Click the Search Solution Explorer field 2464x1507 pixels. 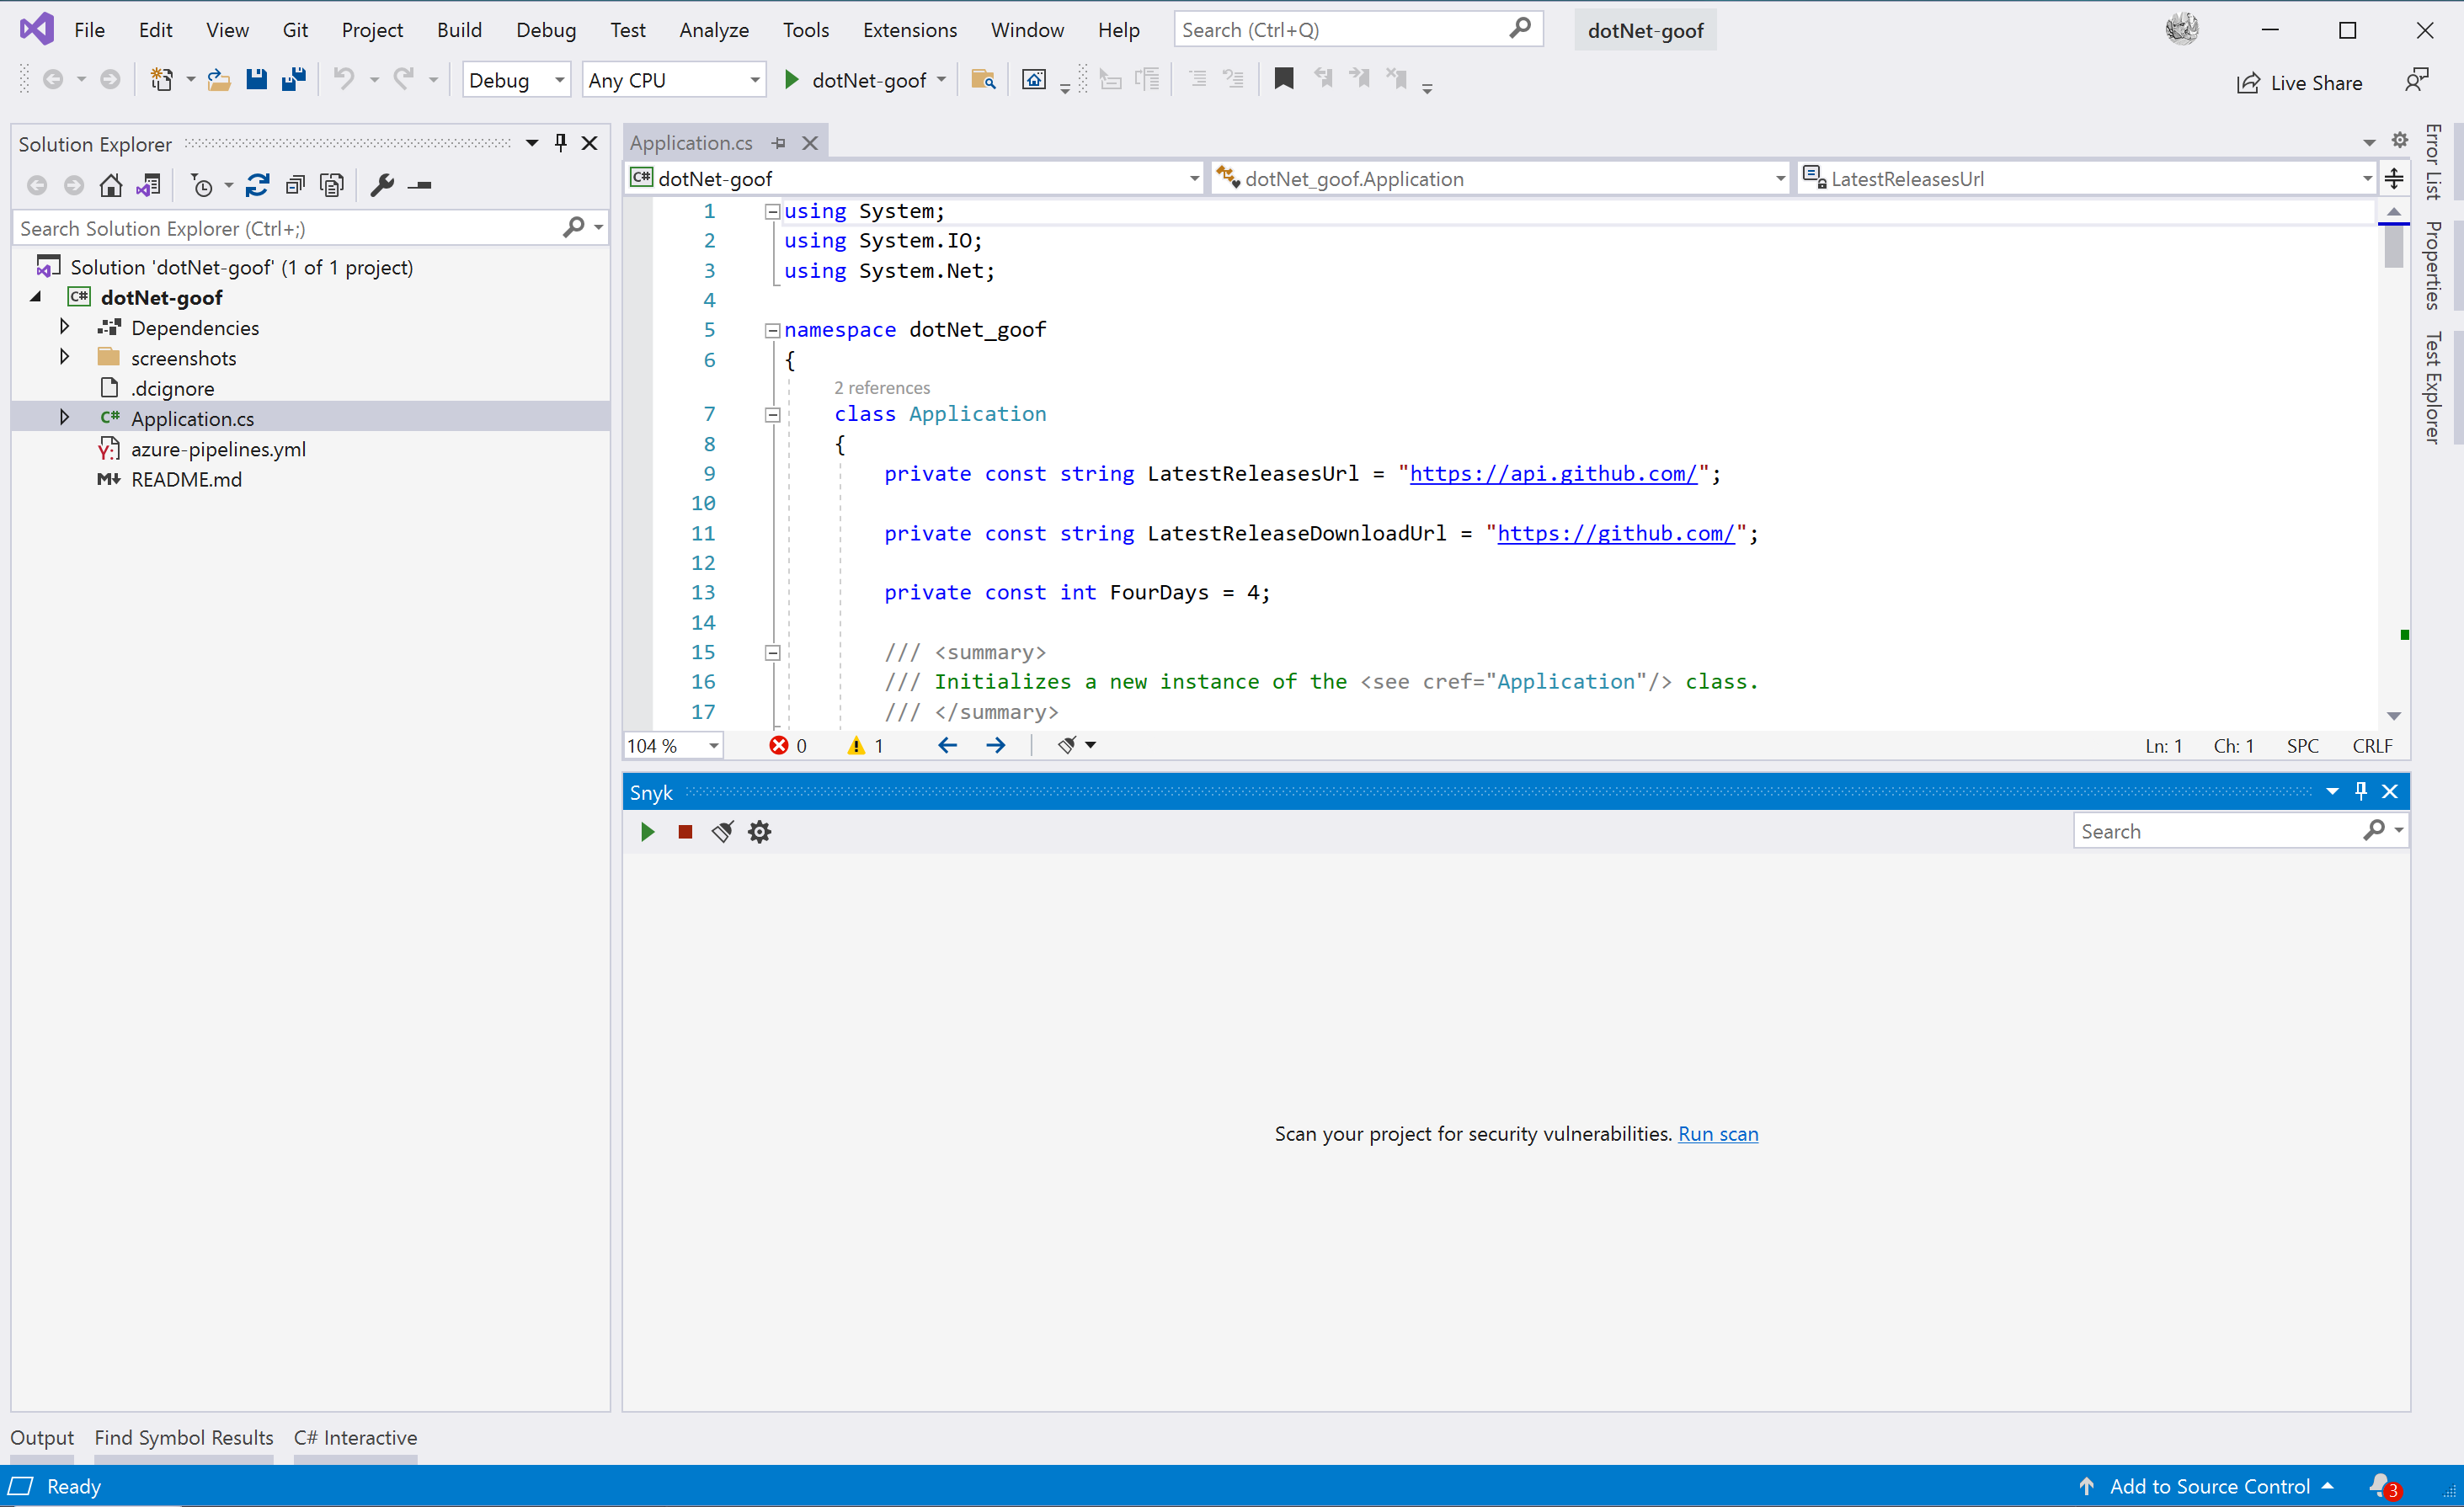(x=310, y=228)
